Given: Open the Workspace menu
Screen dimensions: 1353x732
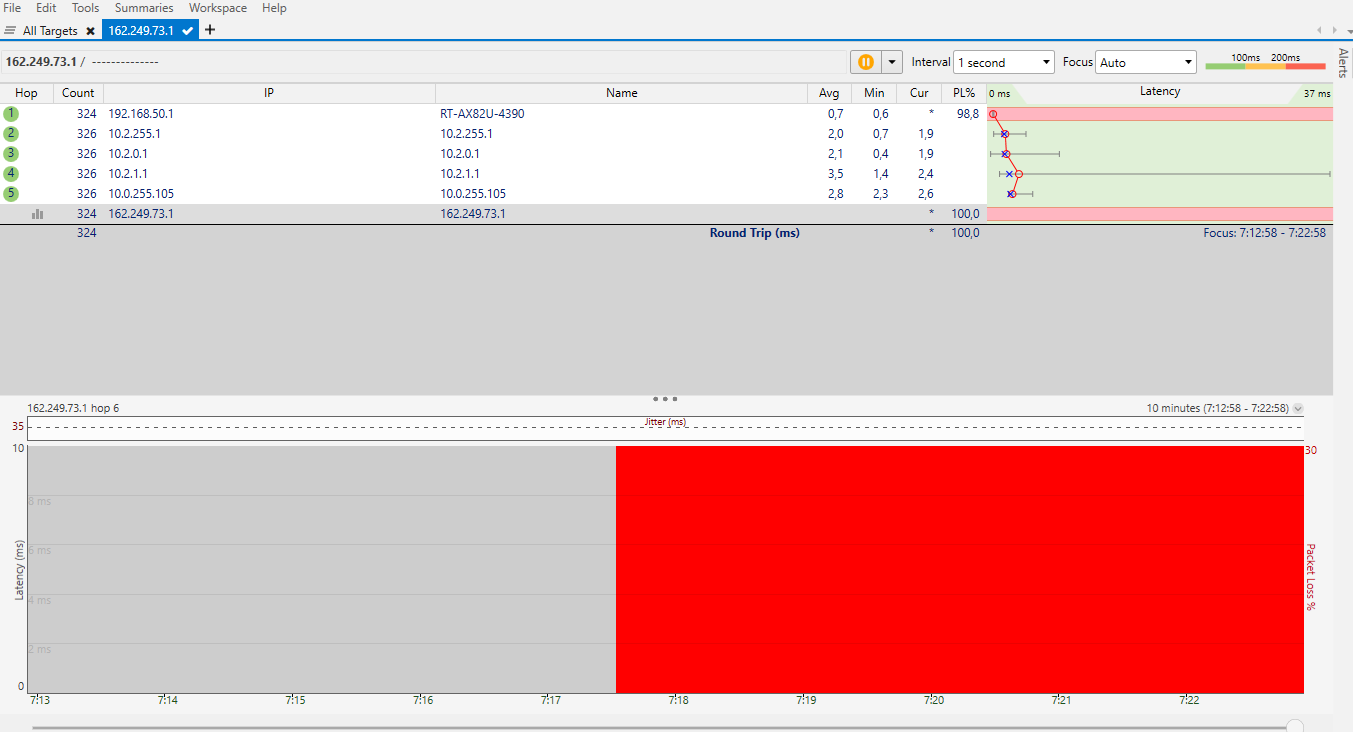Looking at the screenshot, I should click(x=218, y=8).
